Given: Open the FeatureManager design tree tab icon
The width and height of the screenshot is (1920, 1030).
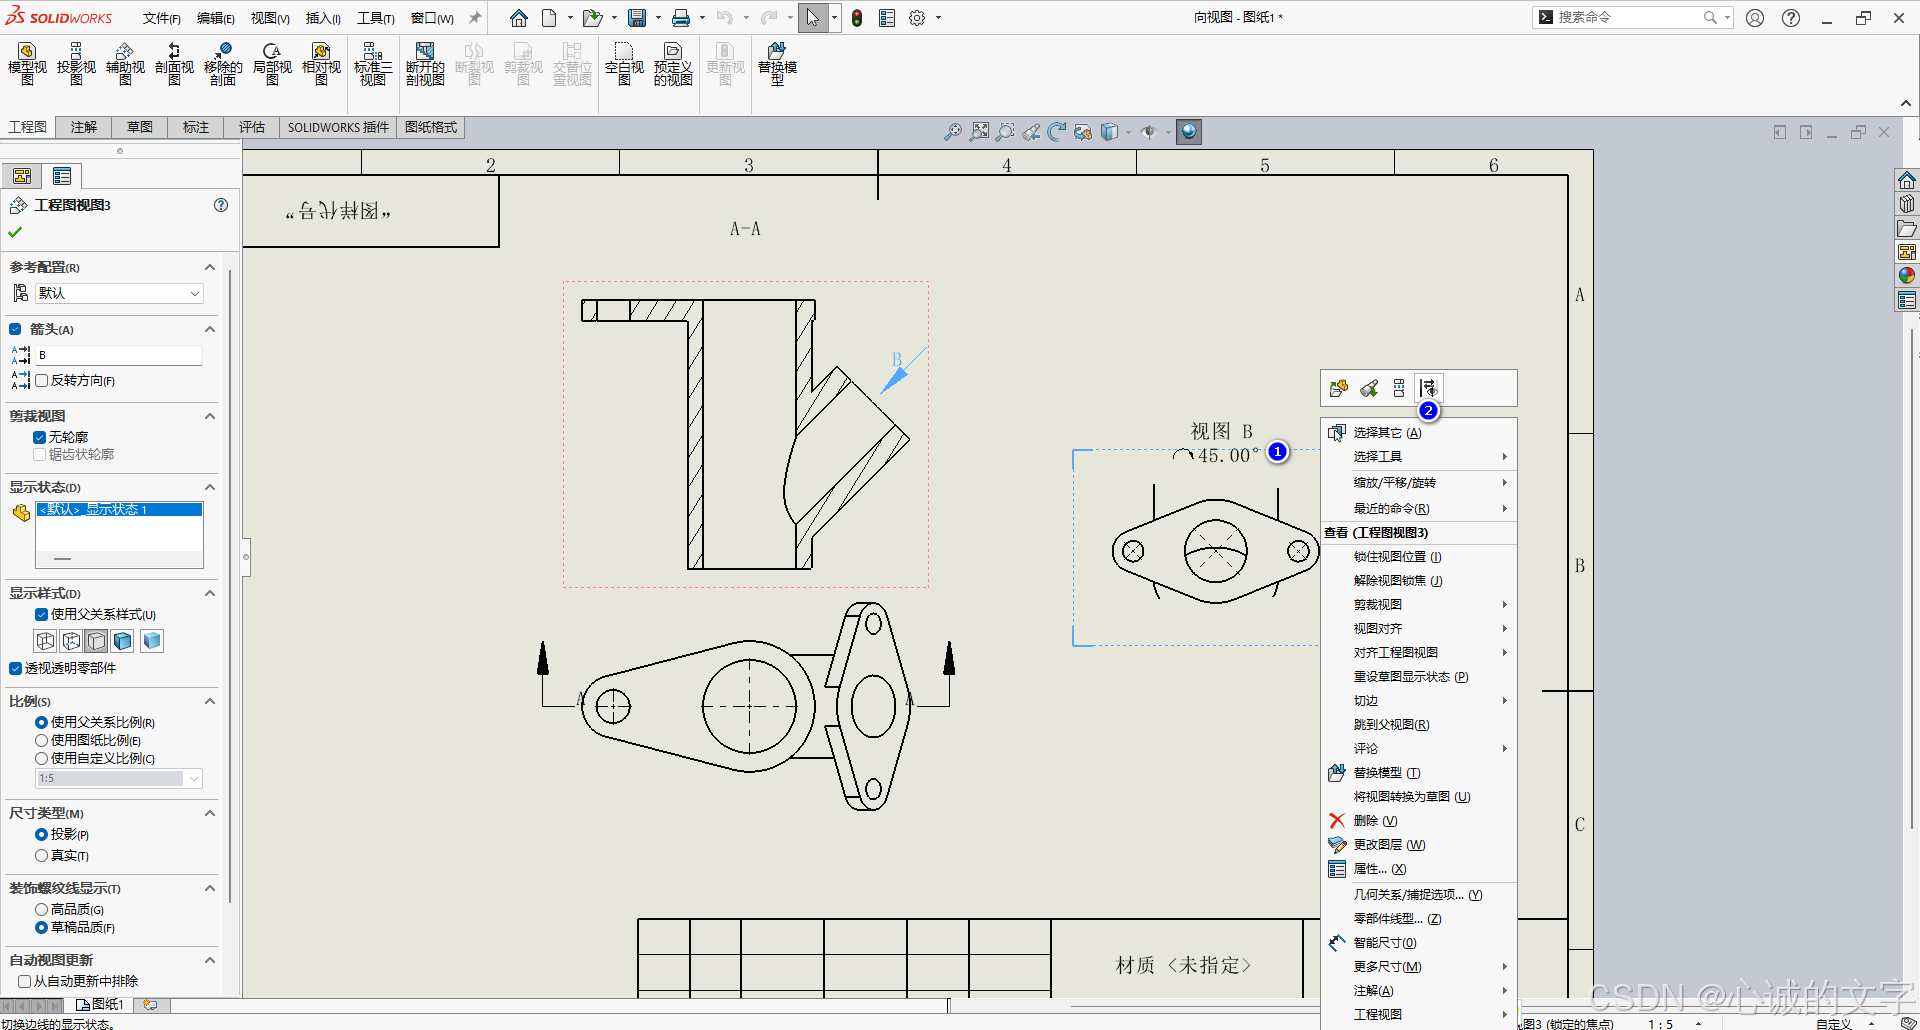Looking at the screenshot, I should (x=22, y=176).
